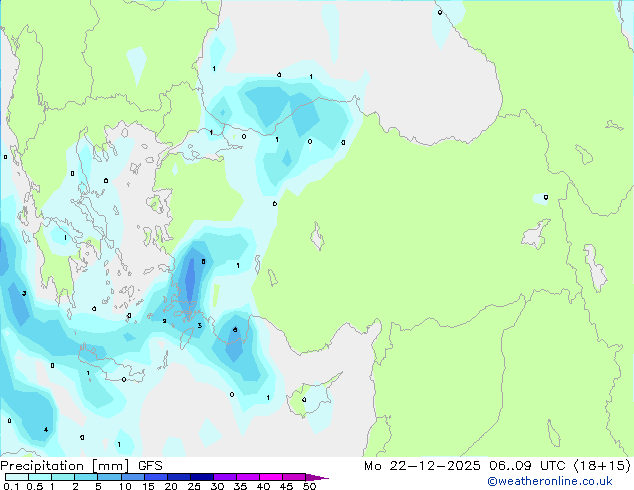634x490 pixels.
Task: Click the legend label '5' under the color bar
Action: coord(98,486)
